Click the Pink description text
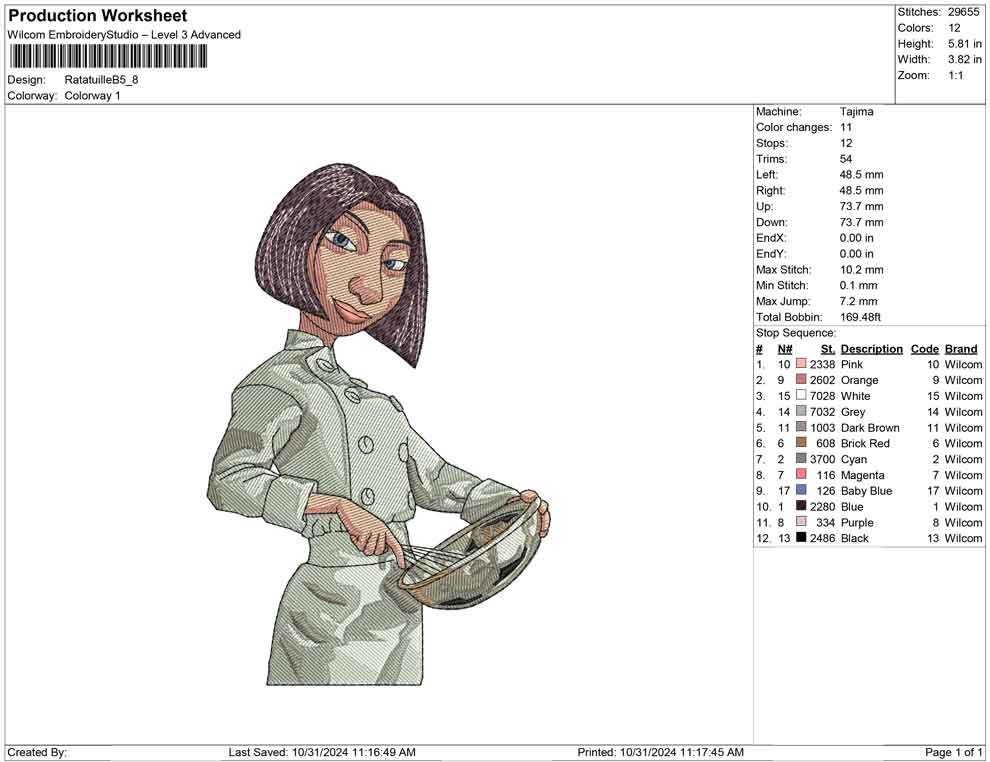The height and width of the screenshot is (762, 990). point(851,364)
